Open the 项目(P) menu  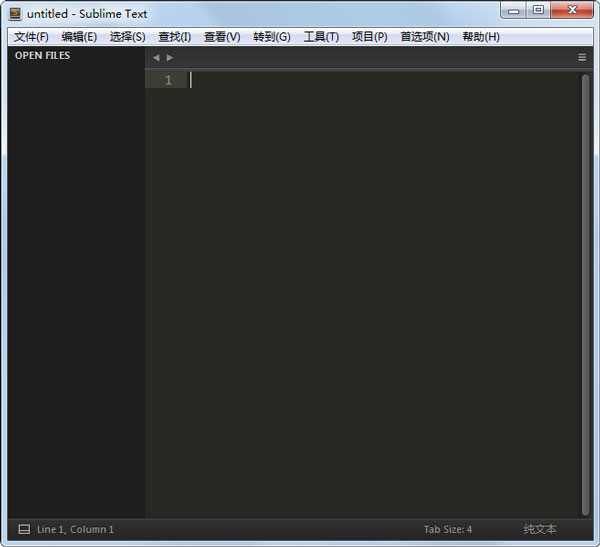tap(370, 37)
